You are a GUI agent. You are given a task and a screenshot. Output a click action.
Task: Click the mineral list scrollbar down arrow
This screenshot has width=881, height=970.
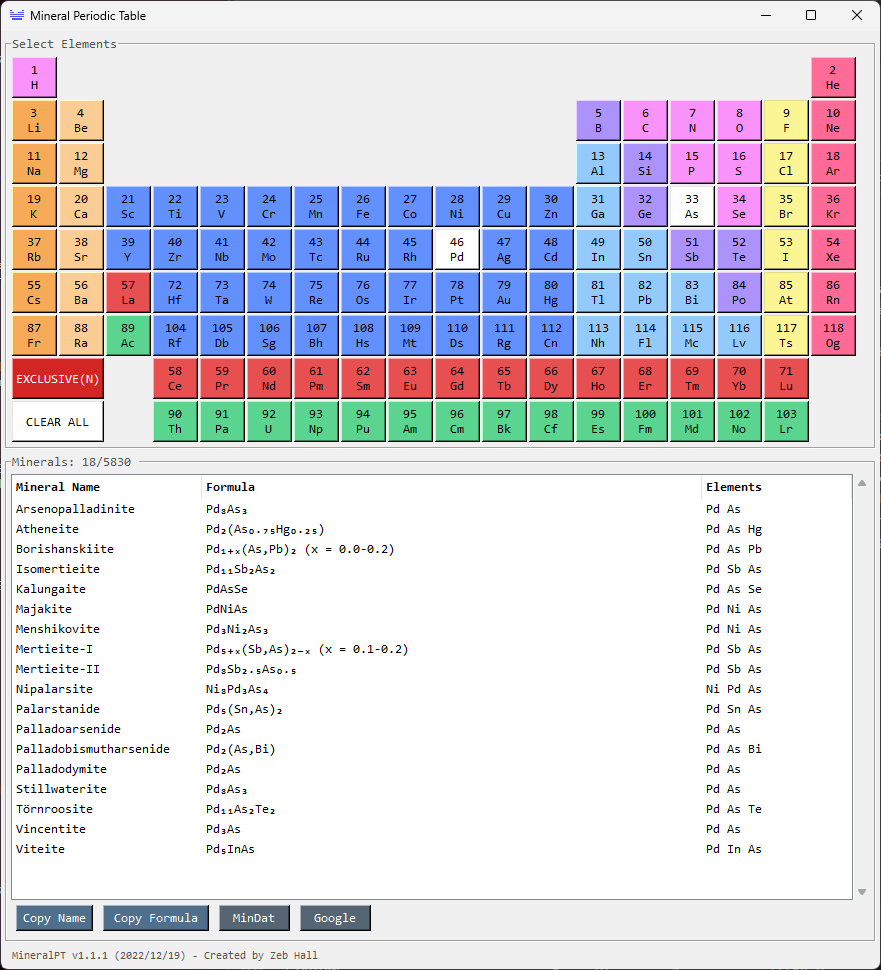coord(861,891)
